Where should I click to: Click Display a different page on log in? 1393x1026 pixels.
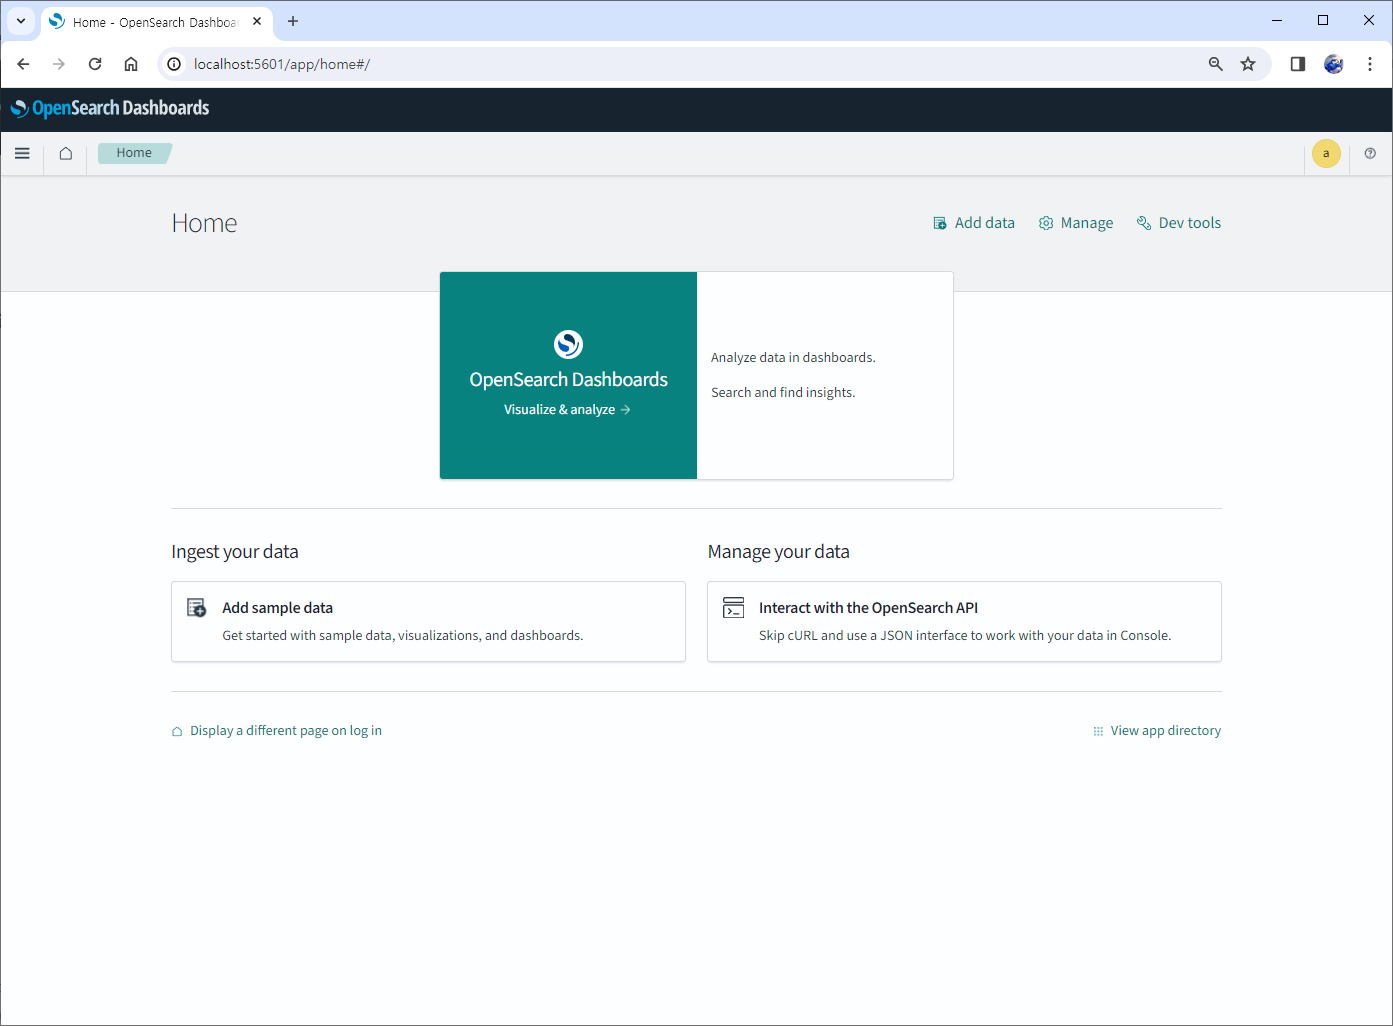pyautogui.click(x=277, y=731)
